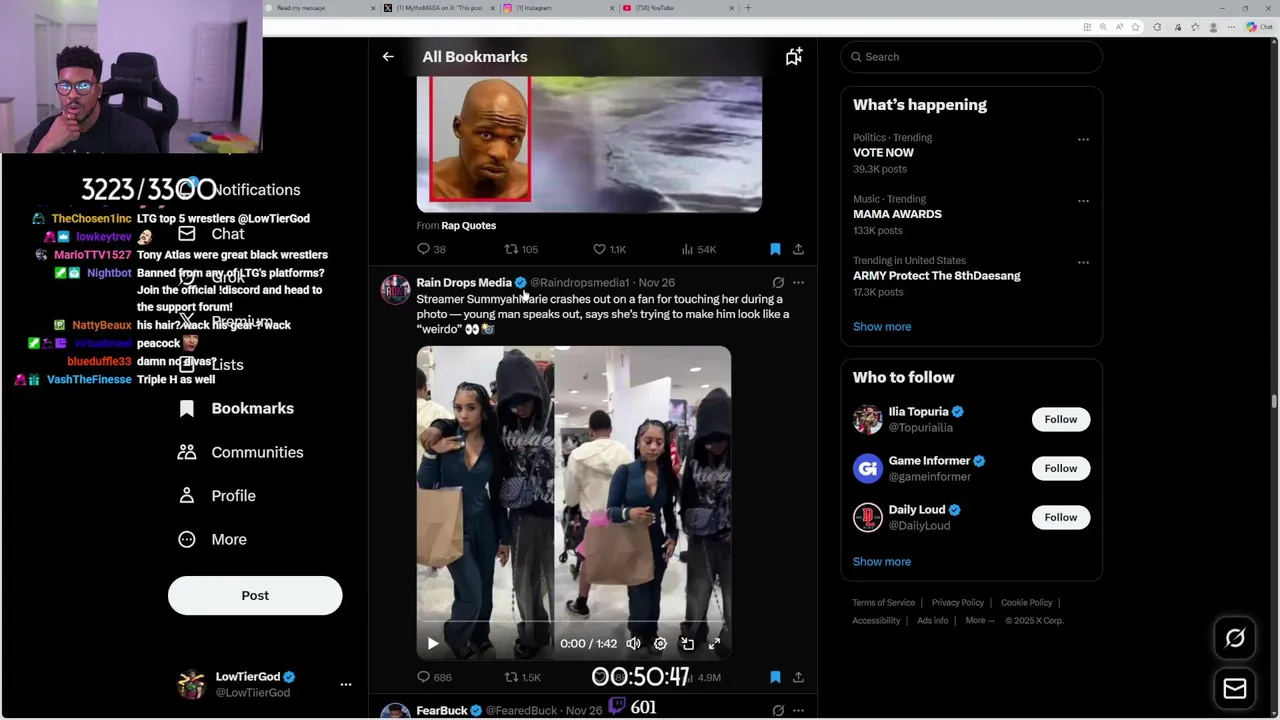
Task: Click the search field
Action: pyautogui.click(x=971, y=57)
